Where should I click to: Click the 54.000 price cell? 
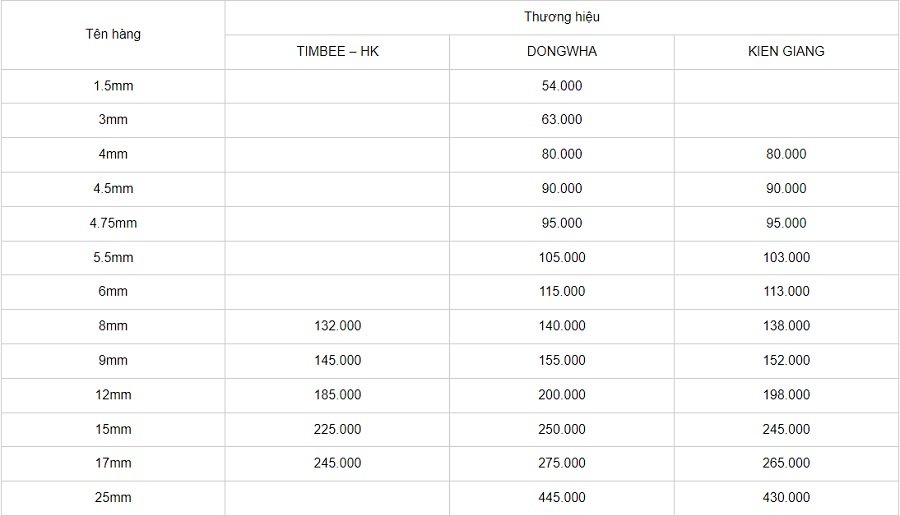[561, 86]
